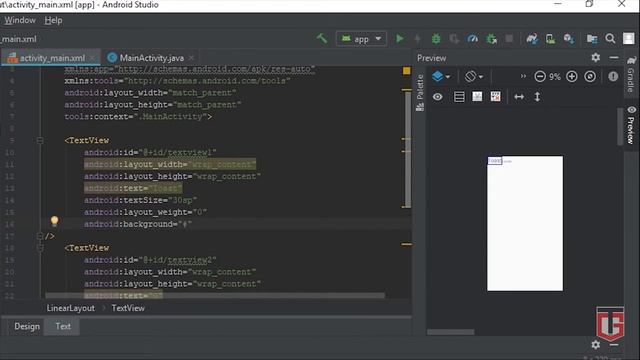Open the orientation for preview dropdown
Screen dimensions: 640x360
pos(474,76)
